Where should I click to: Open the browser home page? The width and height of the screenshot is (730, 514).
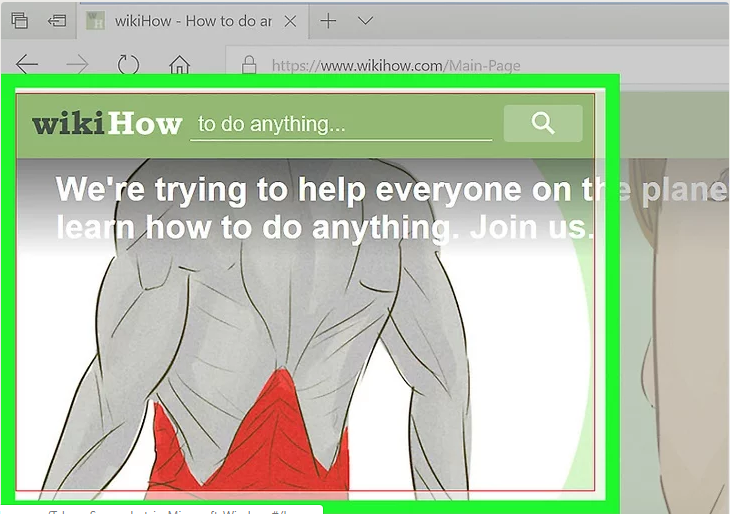tap(179, 65)
